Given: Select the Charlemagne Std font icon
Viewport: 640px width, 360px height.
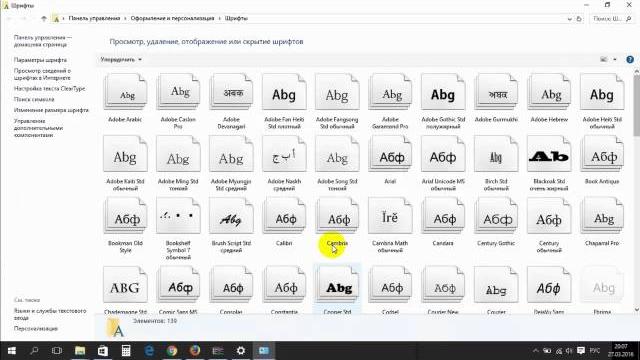Looking at the screenshot, I should click(125, 284).
